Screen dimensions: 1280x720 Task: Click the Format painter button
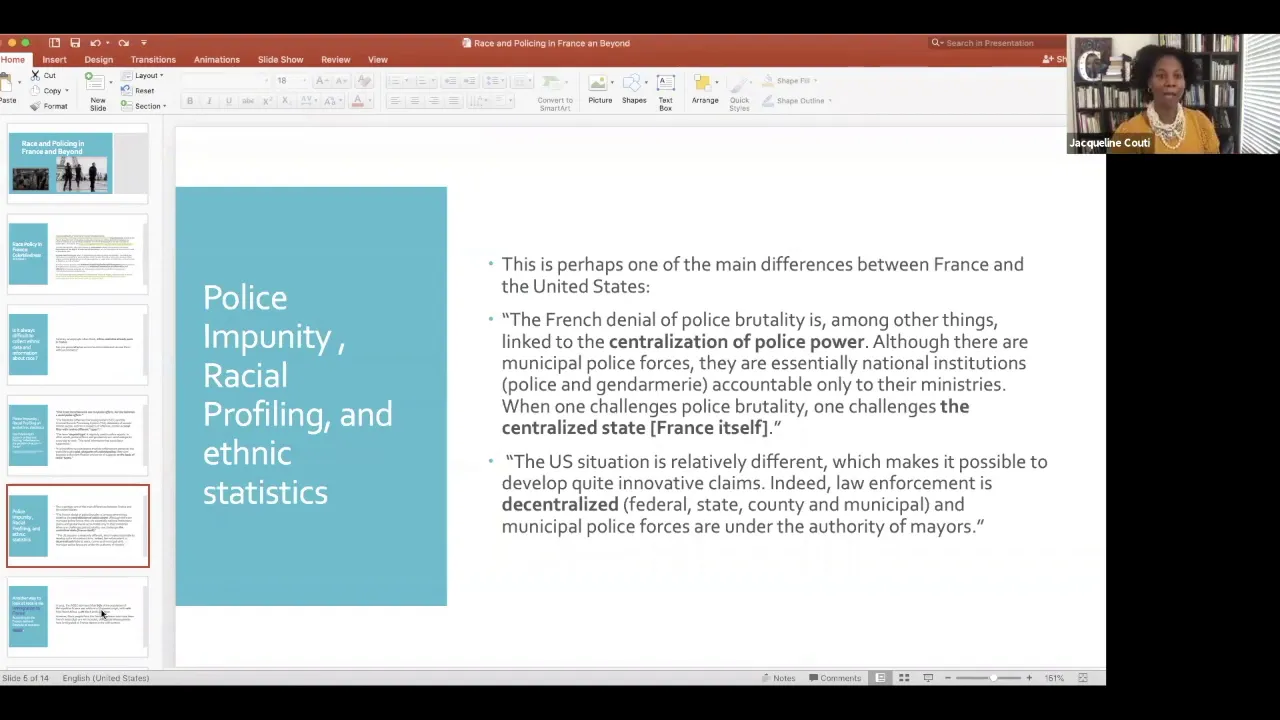click(49, 106)
